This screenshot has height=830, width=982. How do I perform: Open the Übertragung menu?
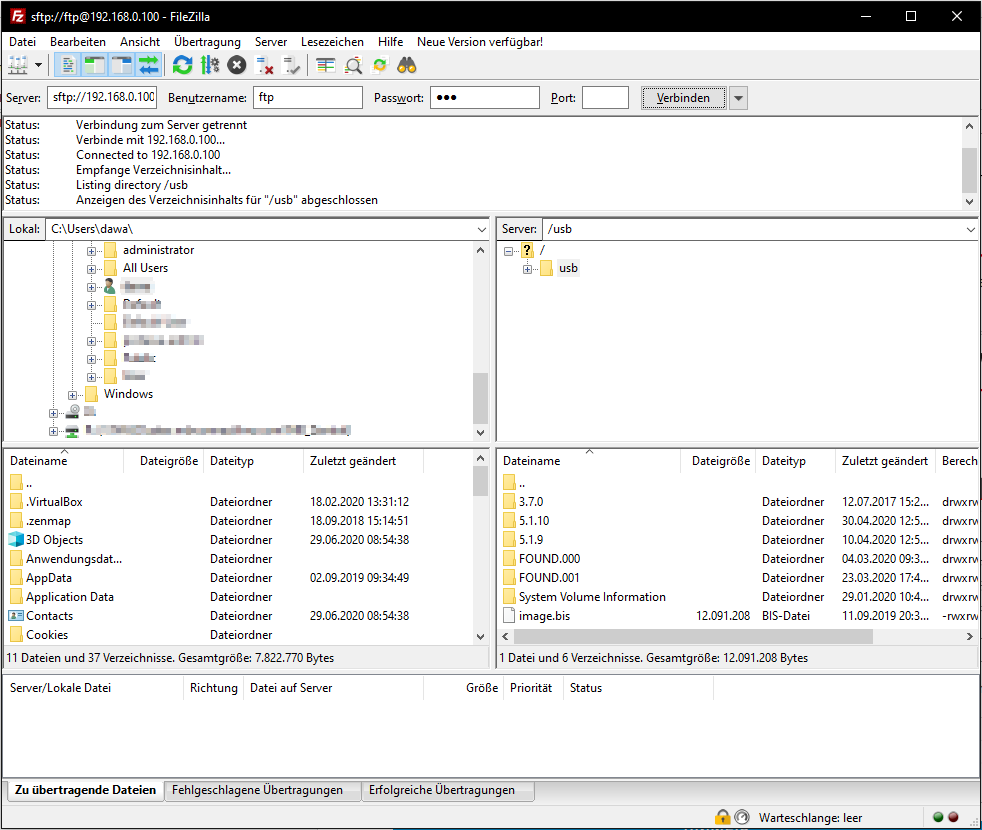207,42
